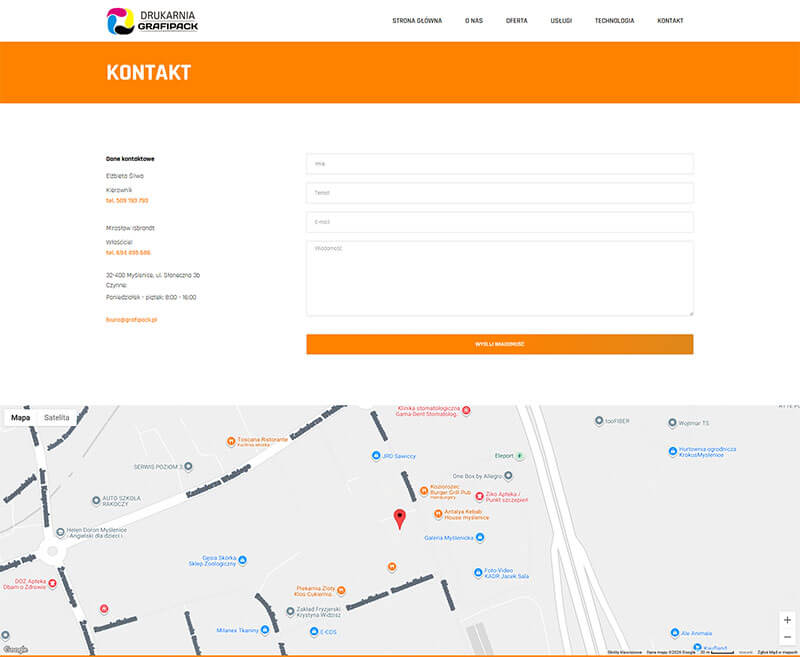
Task: Click the Drukarnia Grafipack logo
Action: coord(153,20)
